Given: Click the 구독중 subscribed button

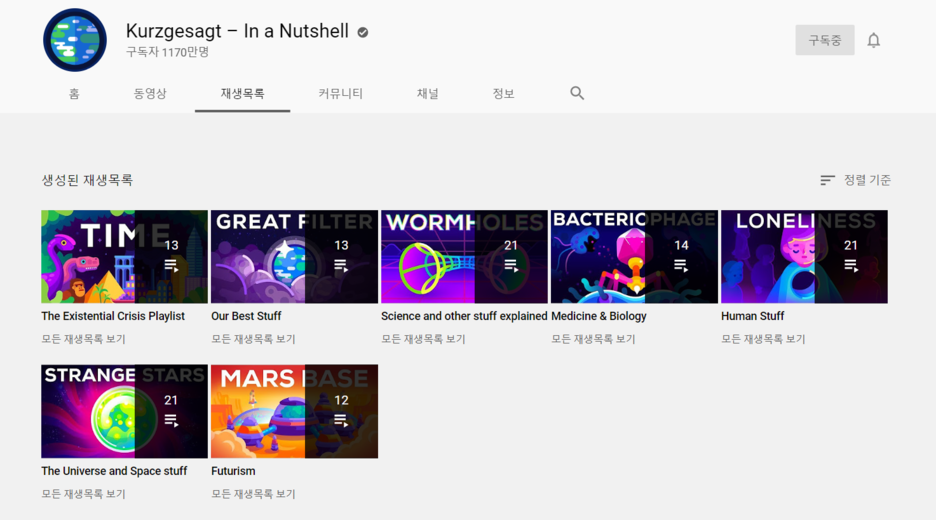Looking at the screenshot, I should pyautogui.click(x=824, y=40).
